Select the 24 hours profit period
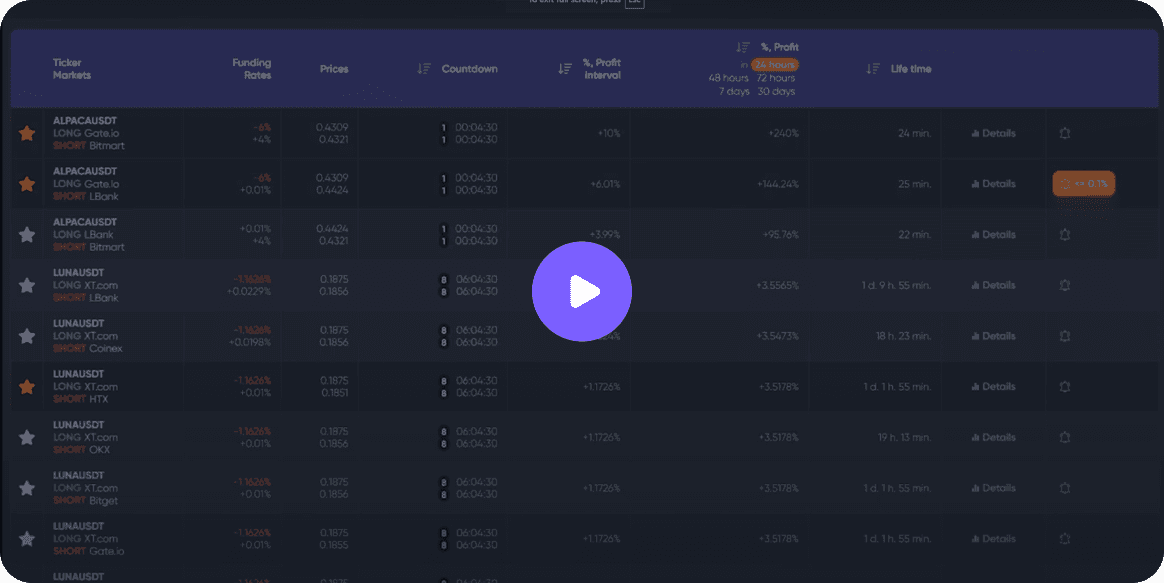Image resolution: width=1164 pixels, height=583 pixels. [775, 65]
